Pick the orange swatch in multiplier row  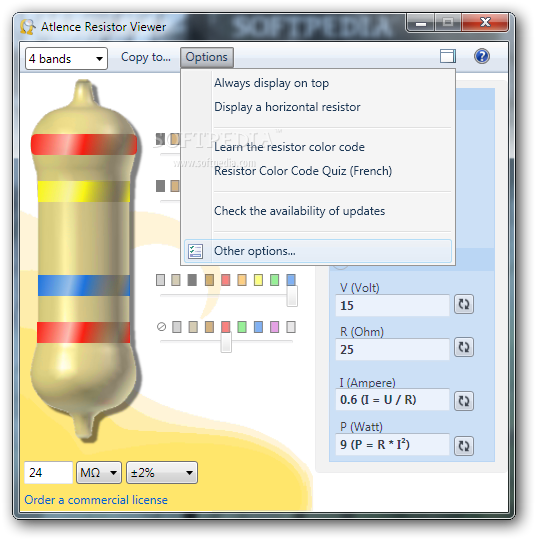pyautogui.click(x=242, y=280)
